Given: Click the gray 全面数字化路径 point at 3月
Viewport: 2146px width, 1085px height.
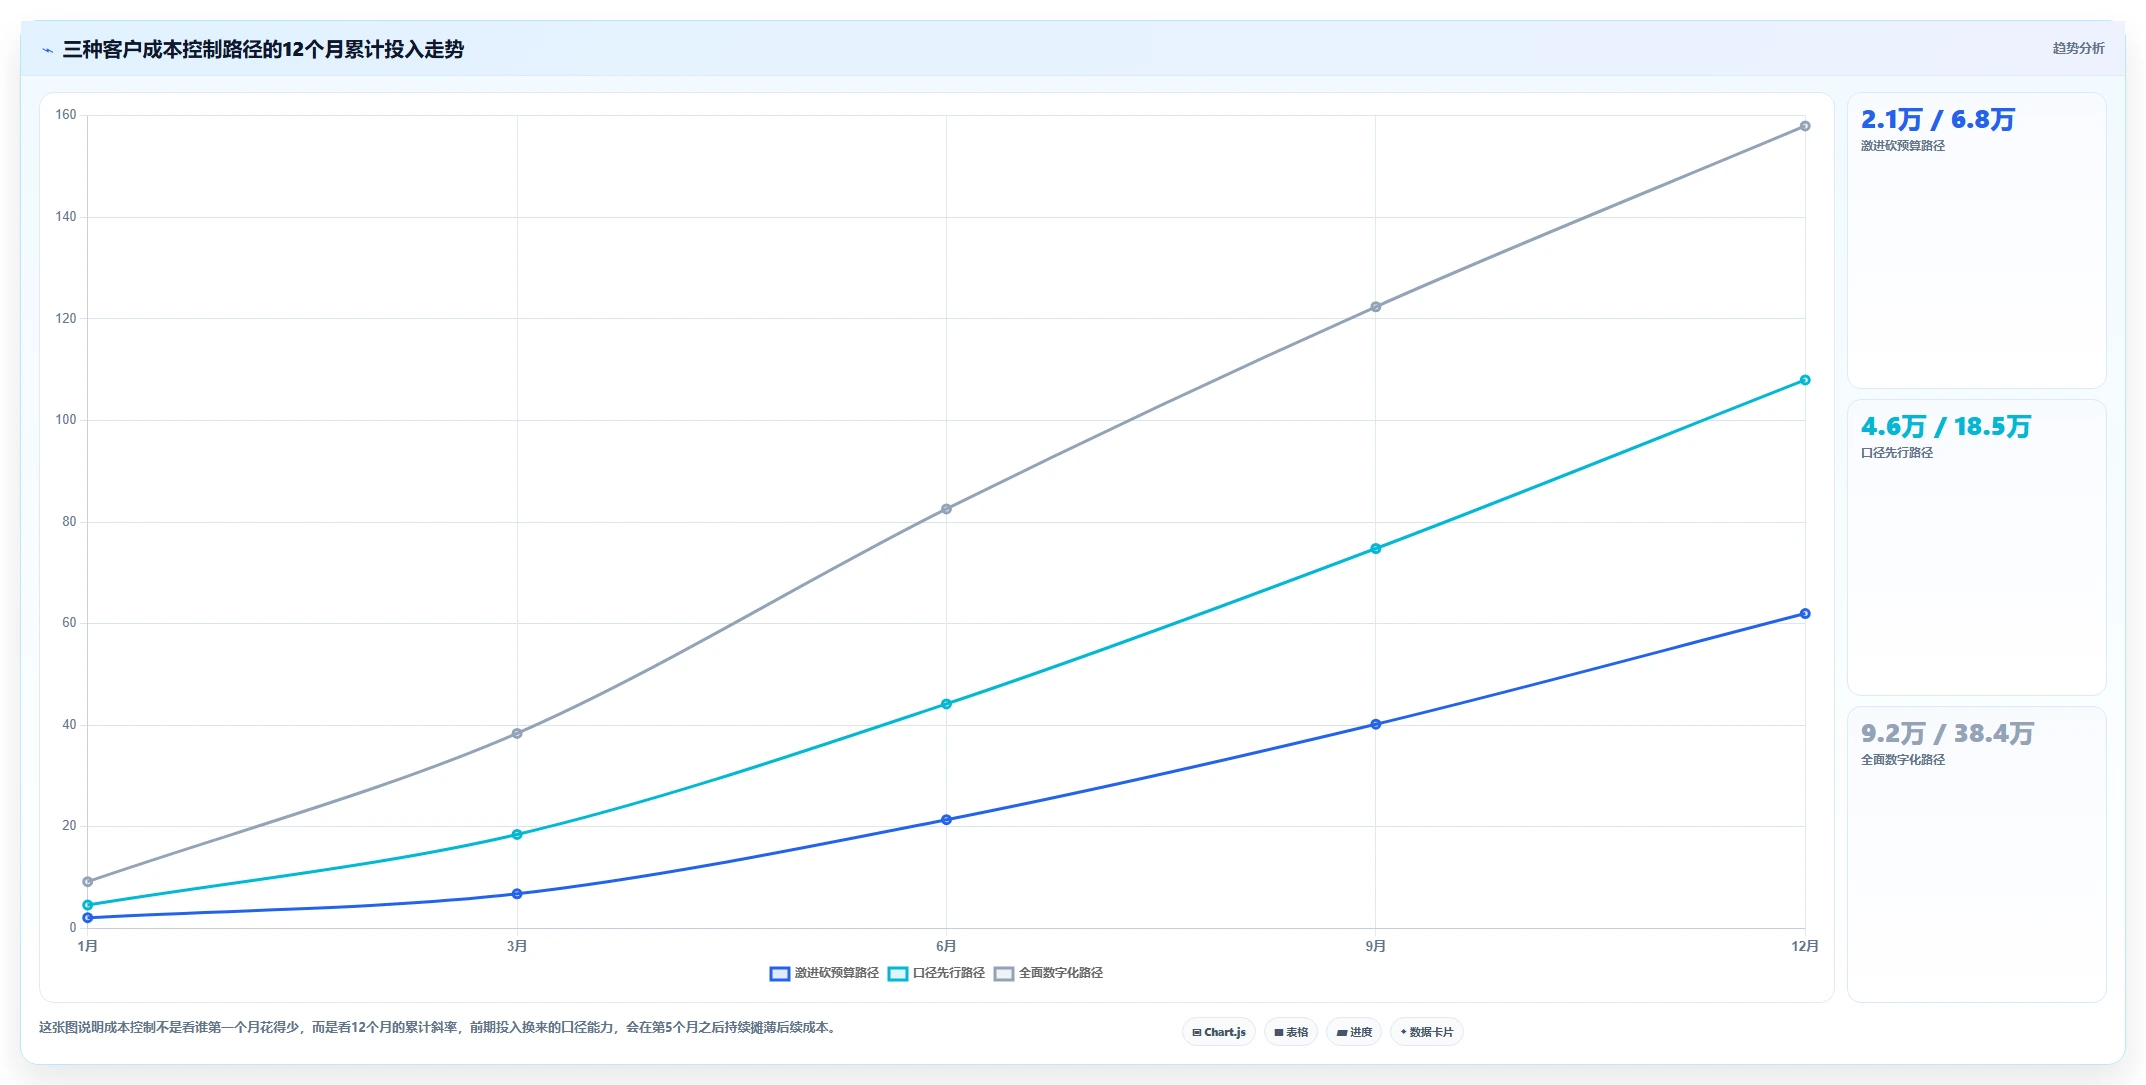Looking at the screenshot, I should (x=517, y=734).
